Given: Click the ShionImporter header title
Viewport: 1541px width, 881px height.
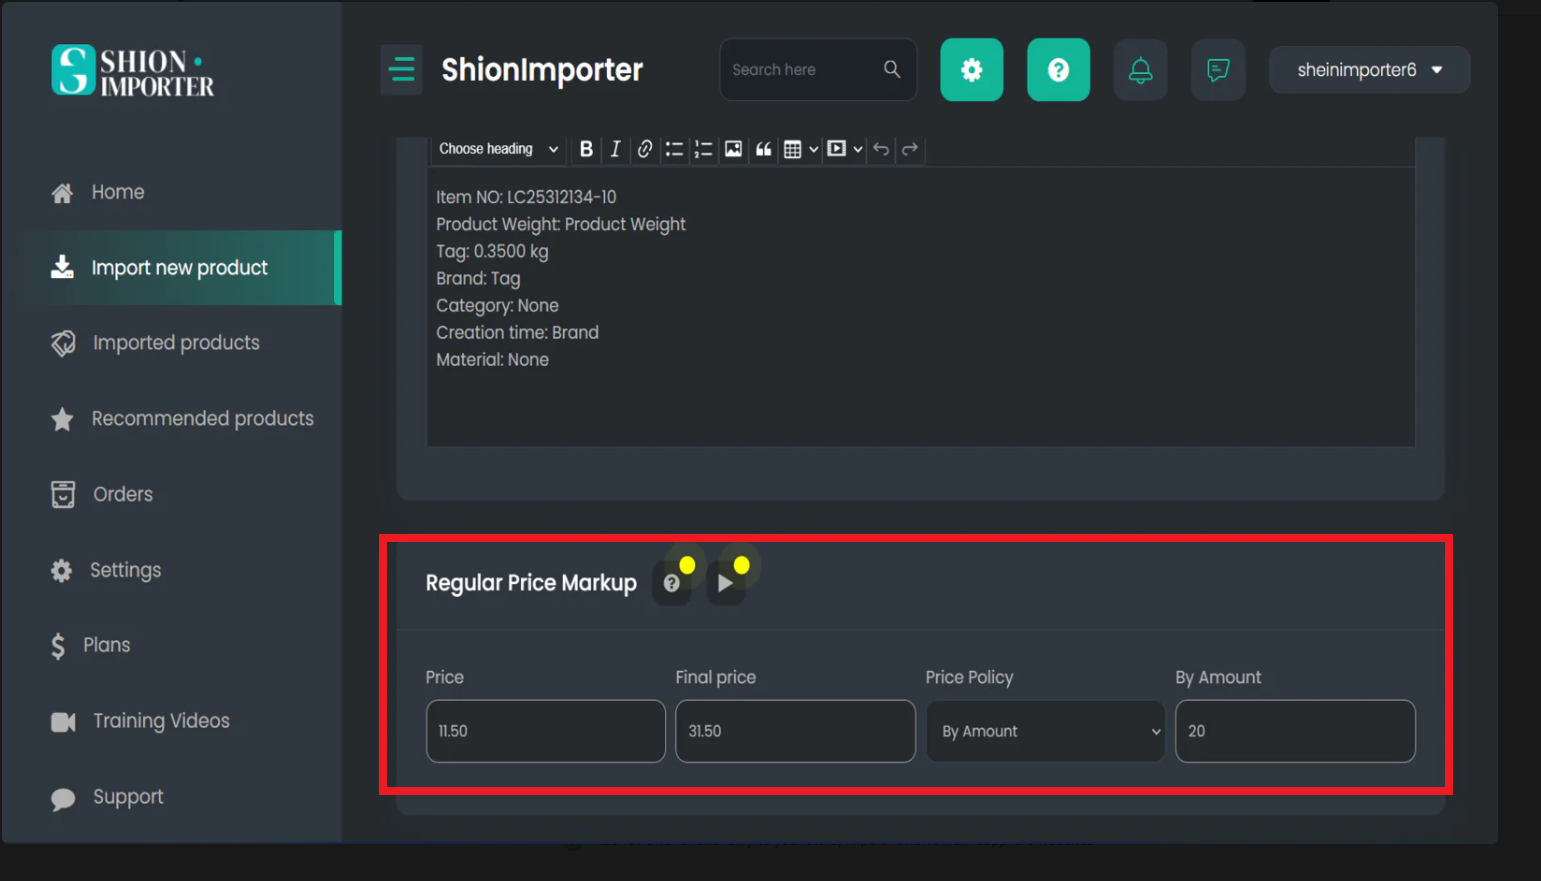Looking at the screenshot, I should coord(542,70).
